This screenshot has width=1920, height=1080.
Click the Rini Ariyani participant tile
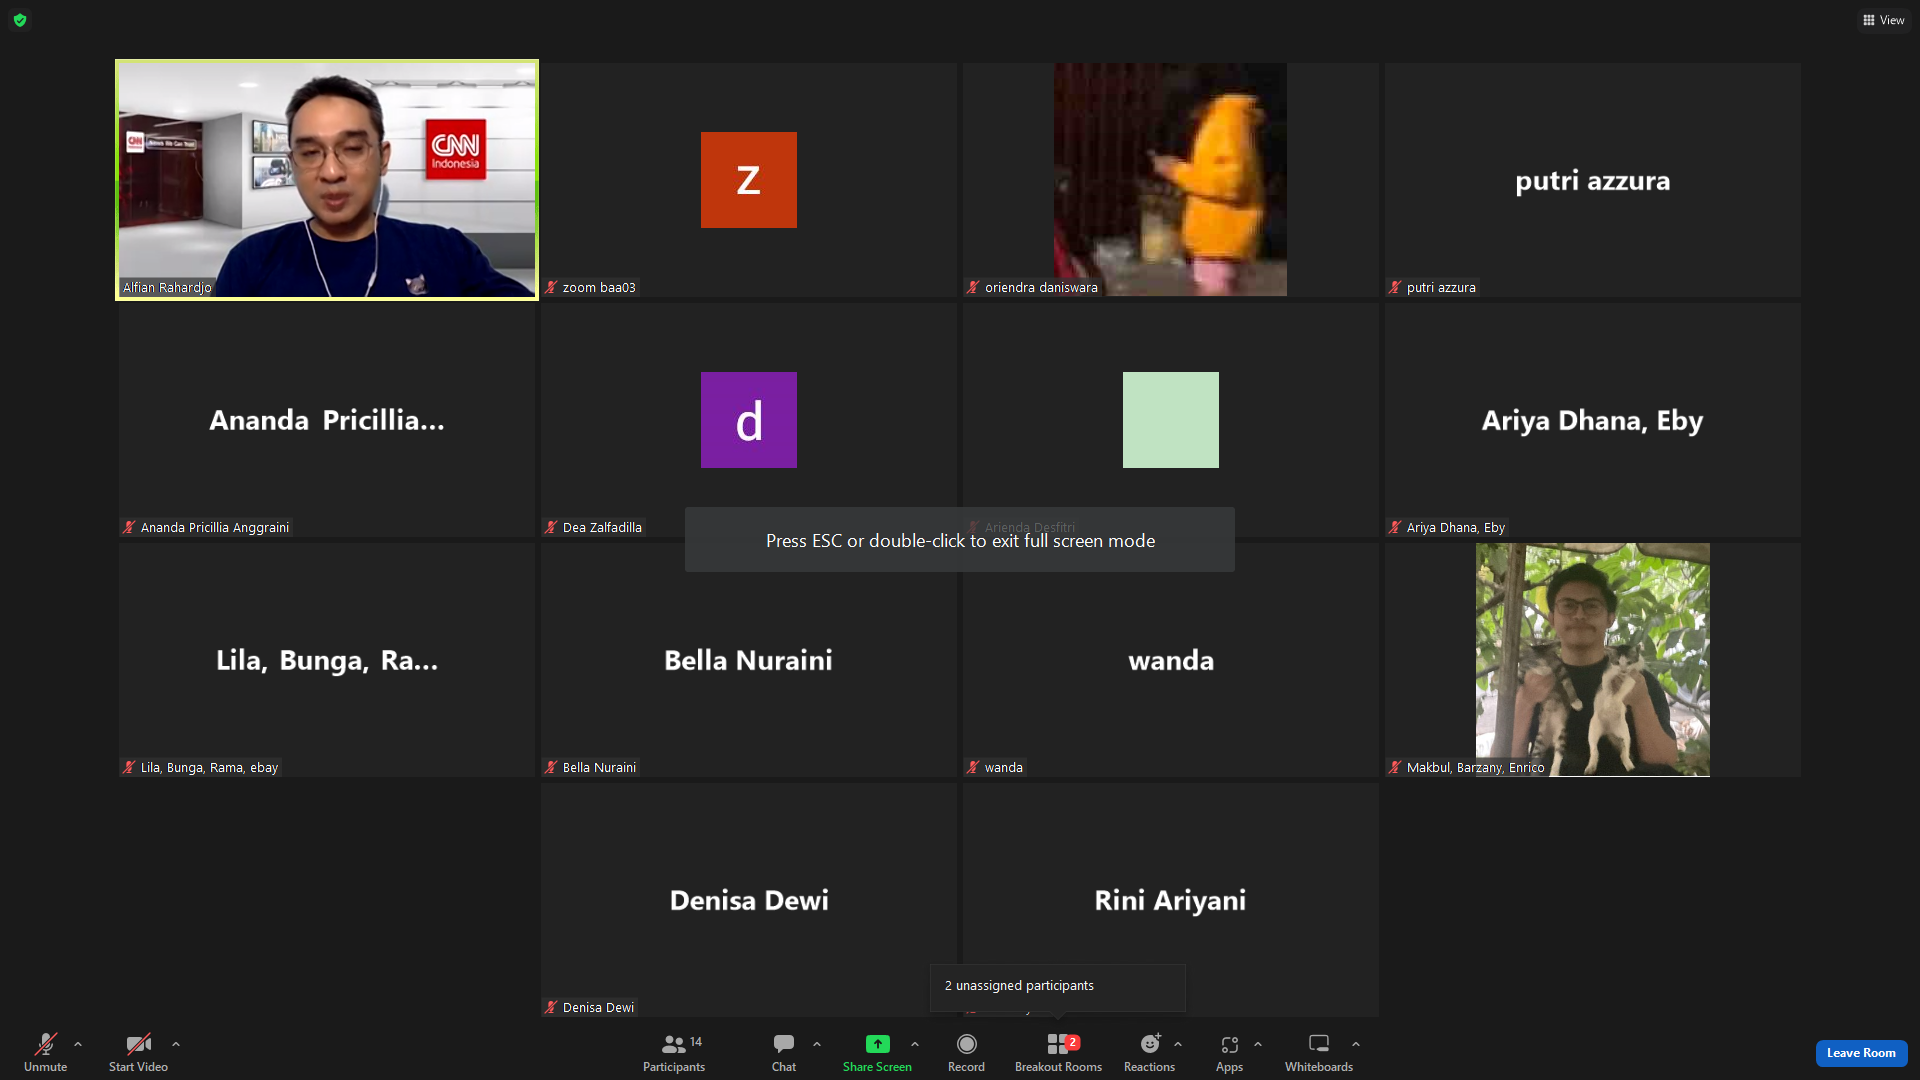point(1171,900)
